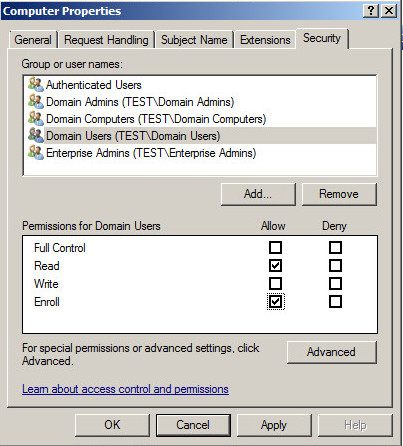
Task: Uncheck the Allow Read permission
Action: (x=275, y=266)
